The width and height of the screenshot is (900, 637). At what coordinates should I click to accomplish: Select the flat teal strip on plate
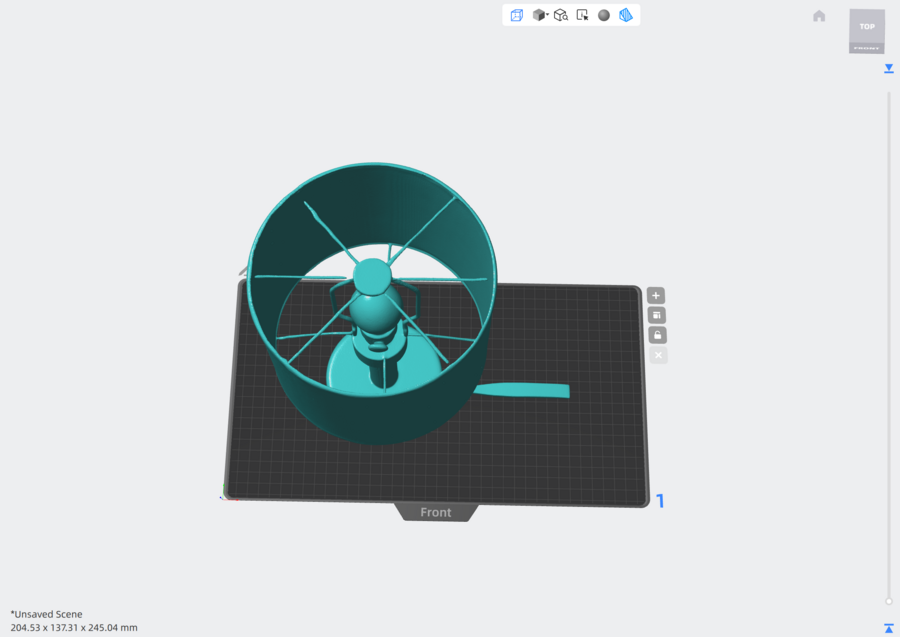[x=522, y=391]
